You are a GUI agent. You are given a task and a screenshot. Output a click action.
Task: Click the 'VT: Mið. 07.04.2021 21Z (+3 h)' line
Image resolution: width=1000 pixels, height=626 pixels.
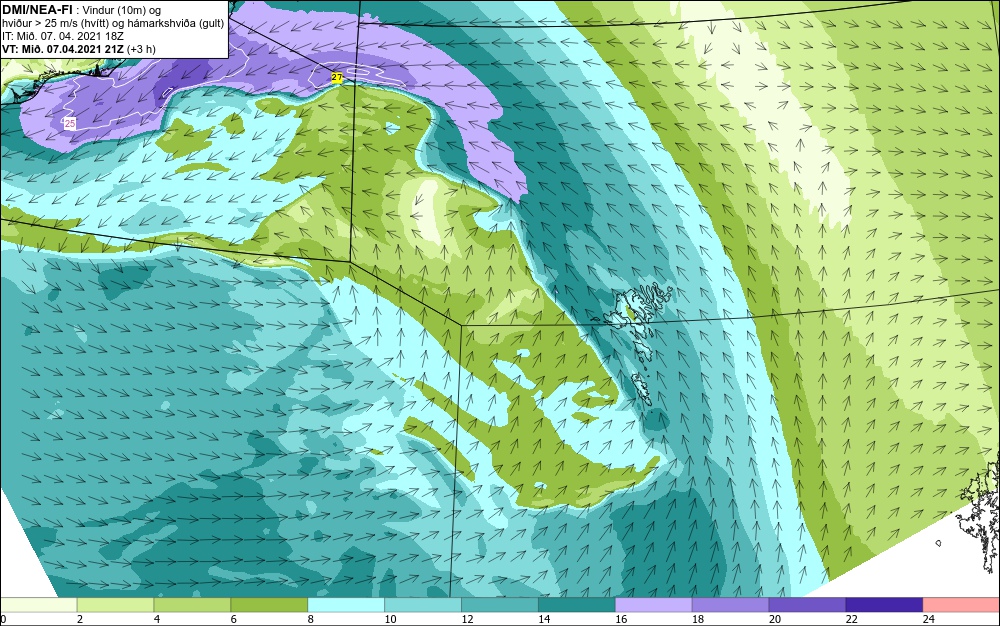(x=78, y=49)
